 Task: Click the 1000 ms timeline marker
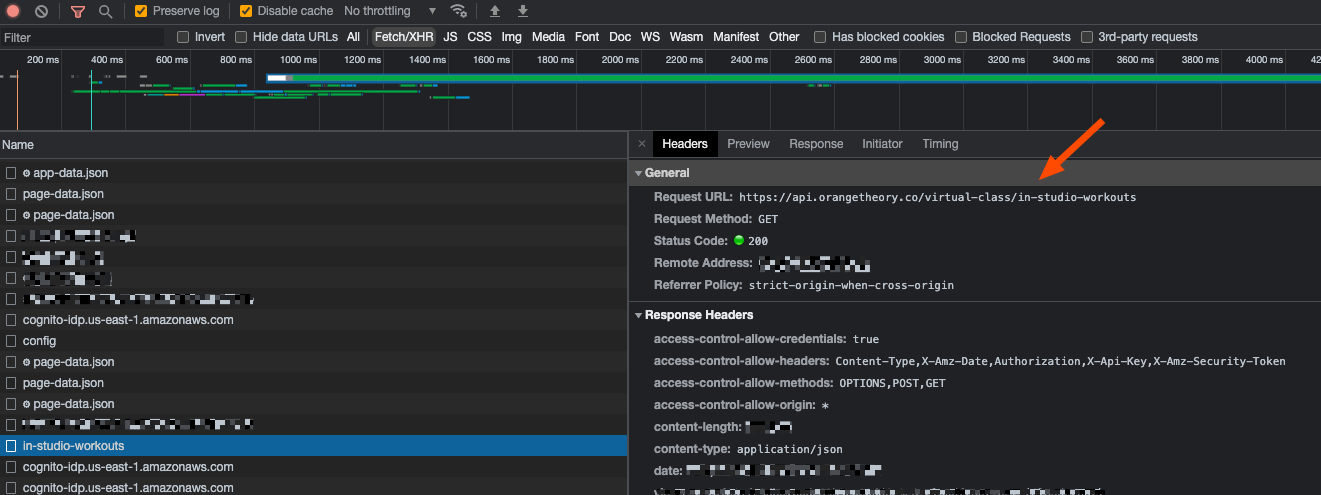tap(299, 60)
